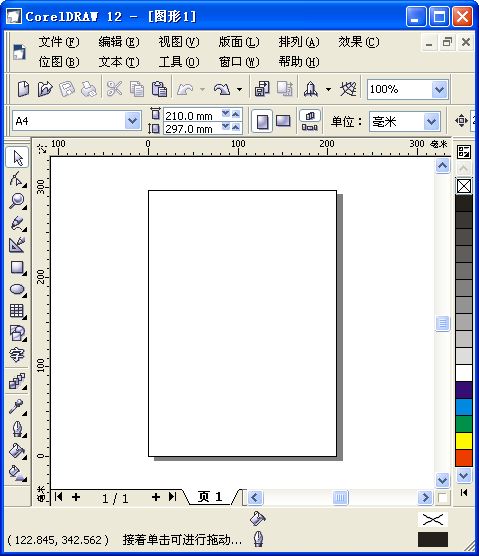The image size is (479, 556).
Task: Choose the Eyedropper tool
Action: (17, 407)
